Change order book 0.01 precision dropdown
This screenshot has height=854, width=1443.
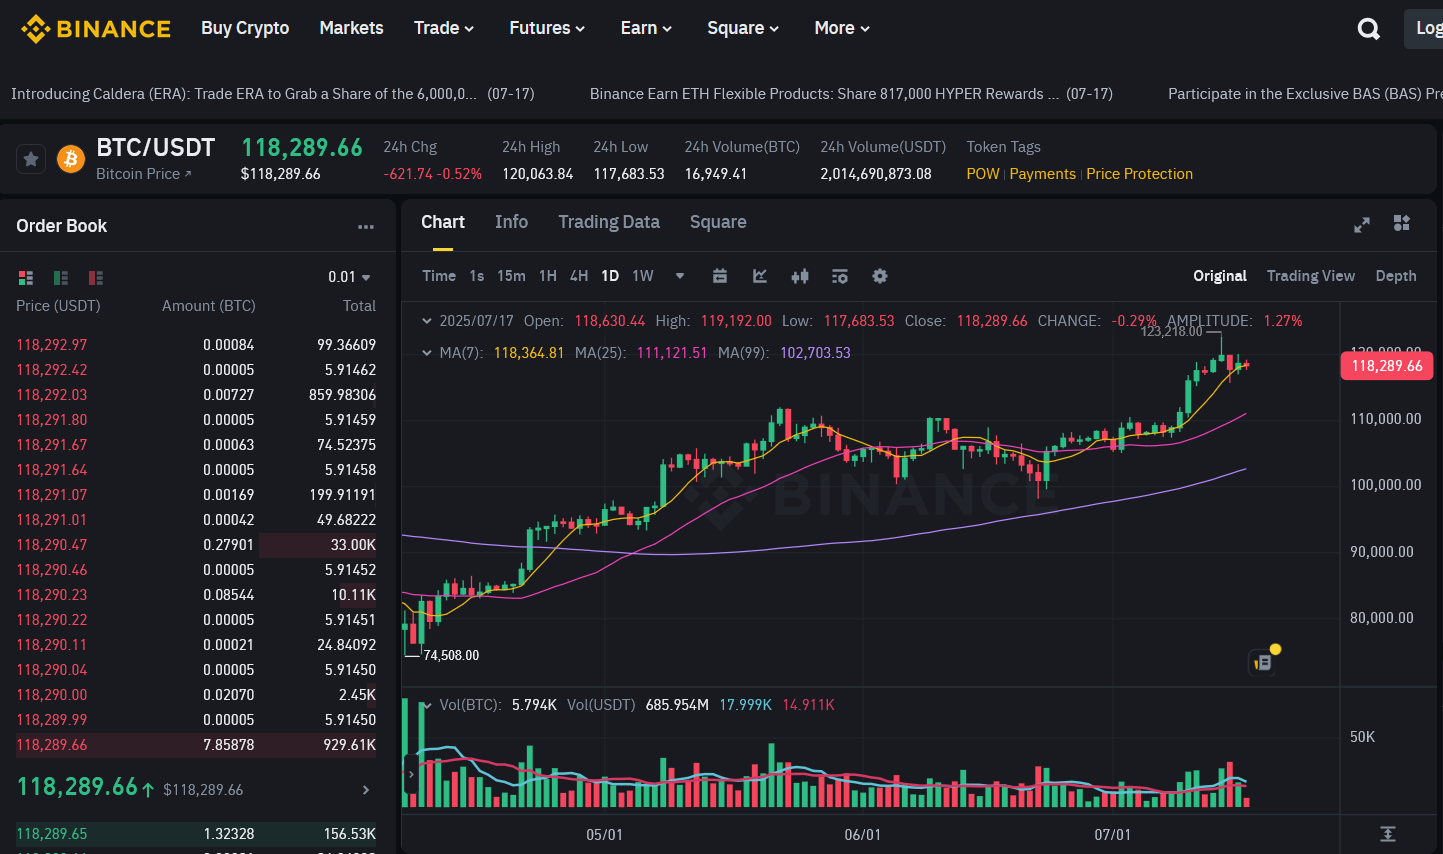tap(349, 277)
